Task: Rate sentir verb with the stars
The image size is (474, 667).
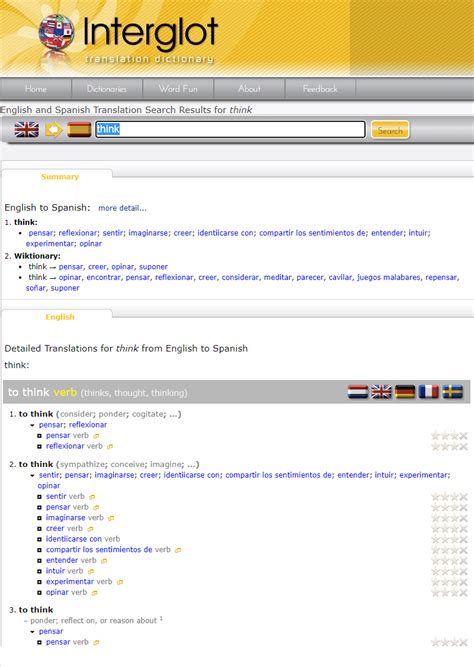Action: point(449,496)
